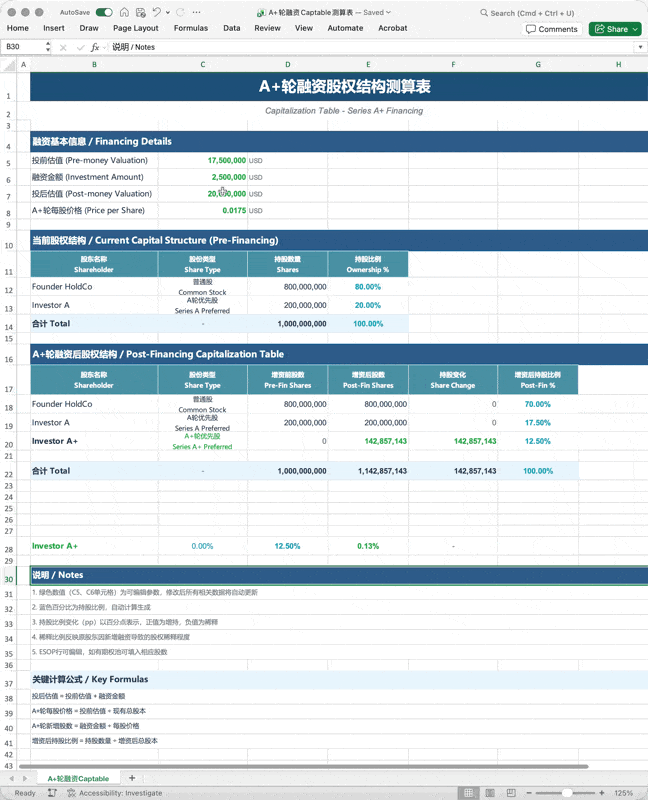This screenshot has height=800, width=648.
Task: Click the 0.13% cell in row 28
Action: tap(368, 546)
